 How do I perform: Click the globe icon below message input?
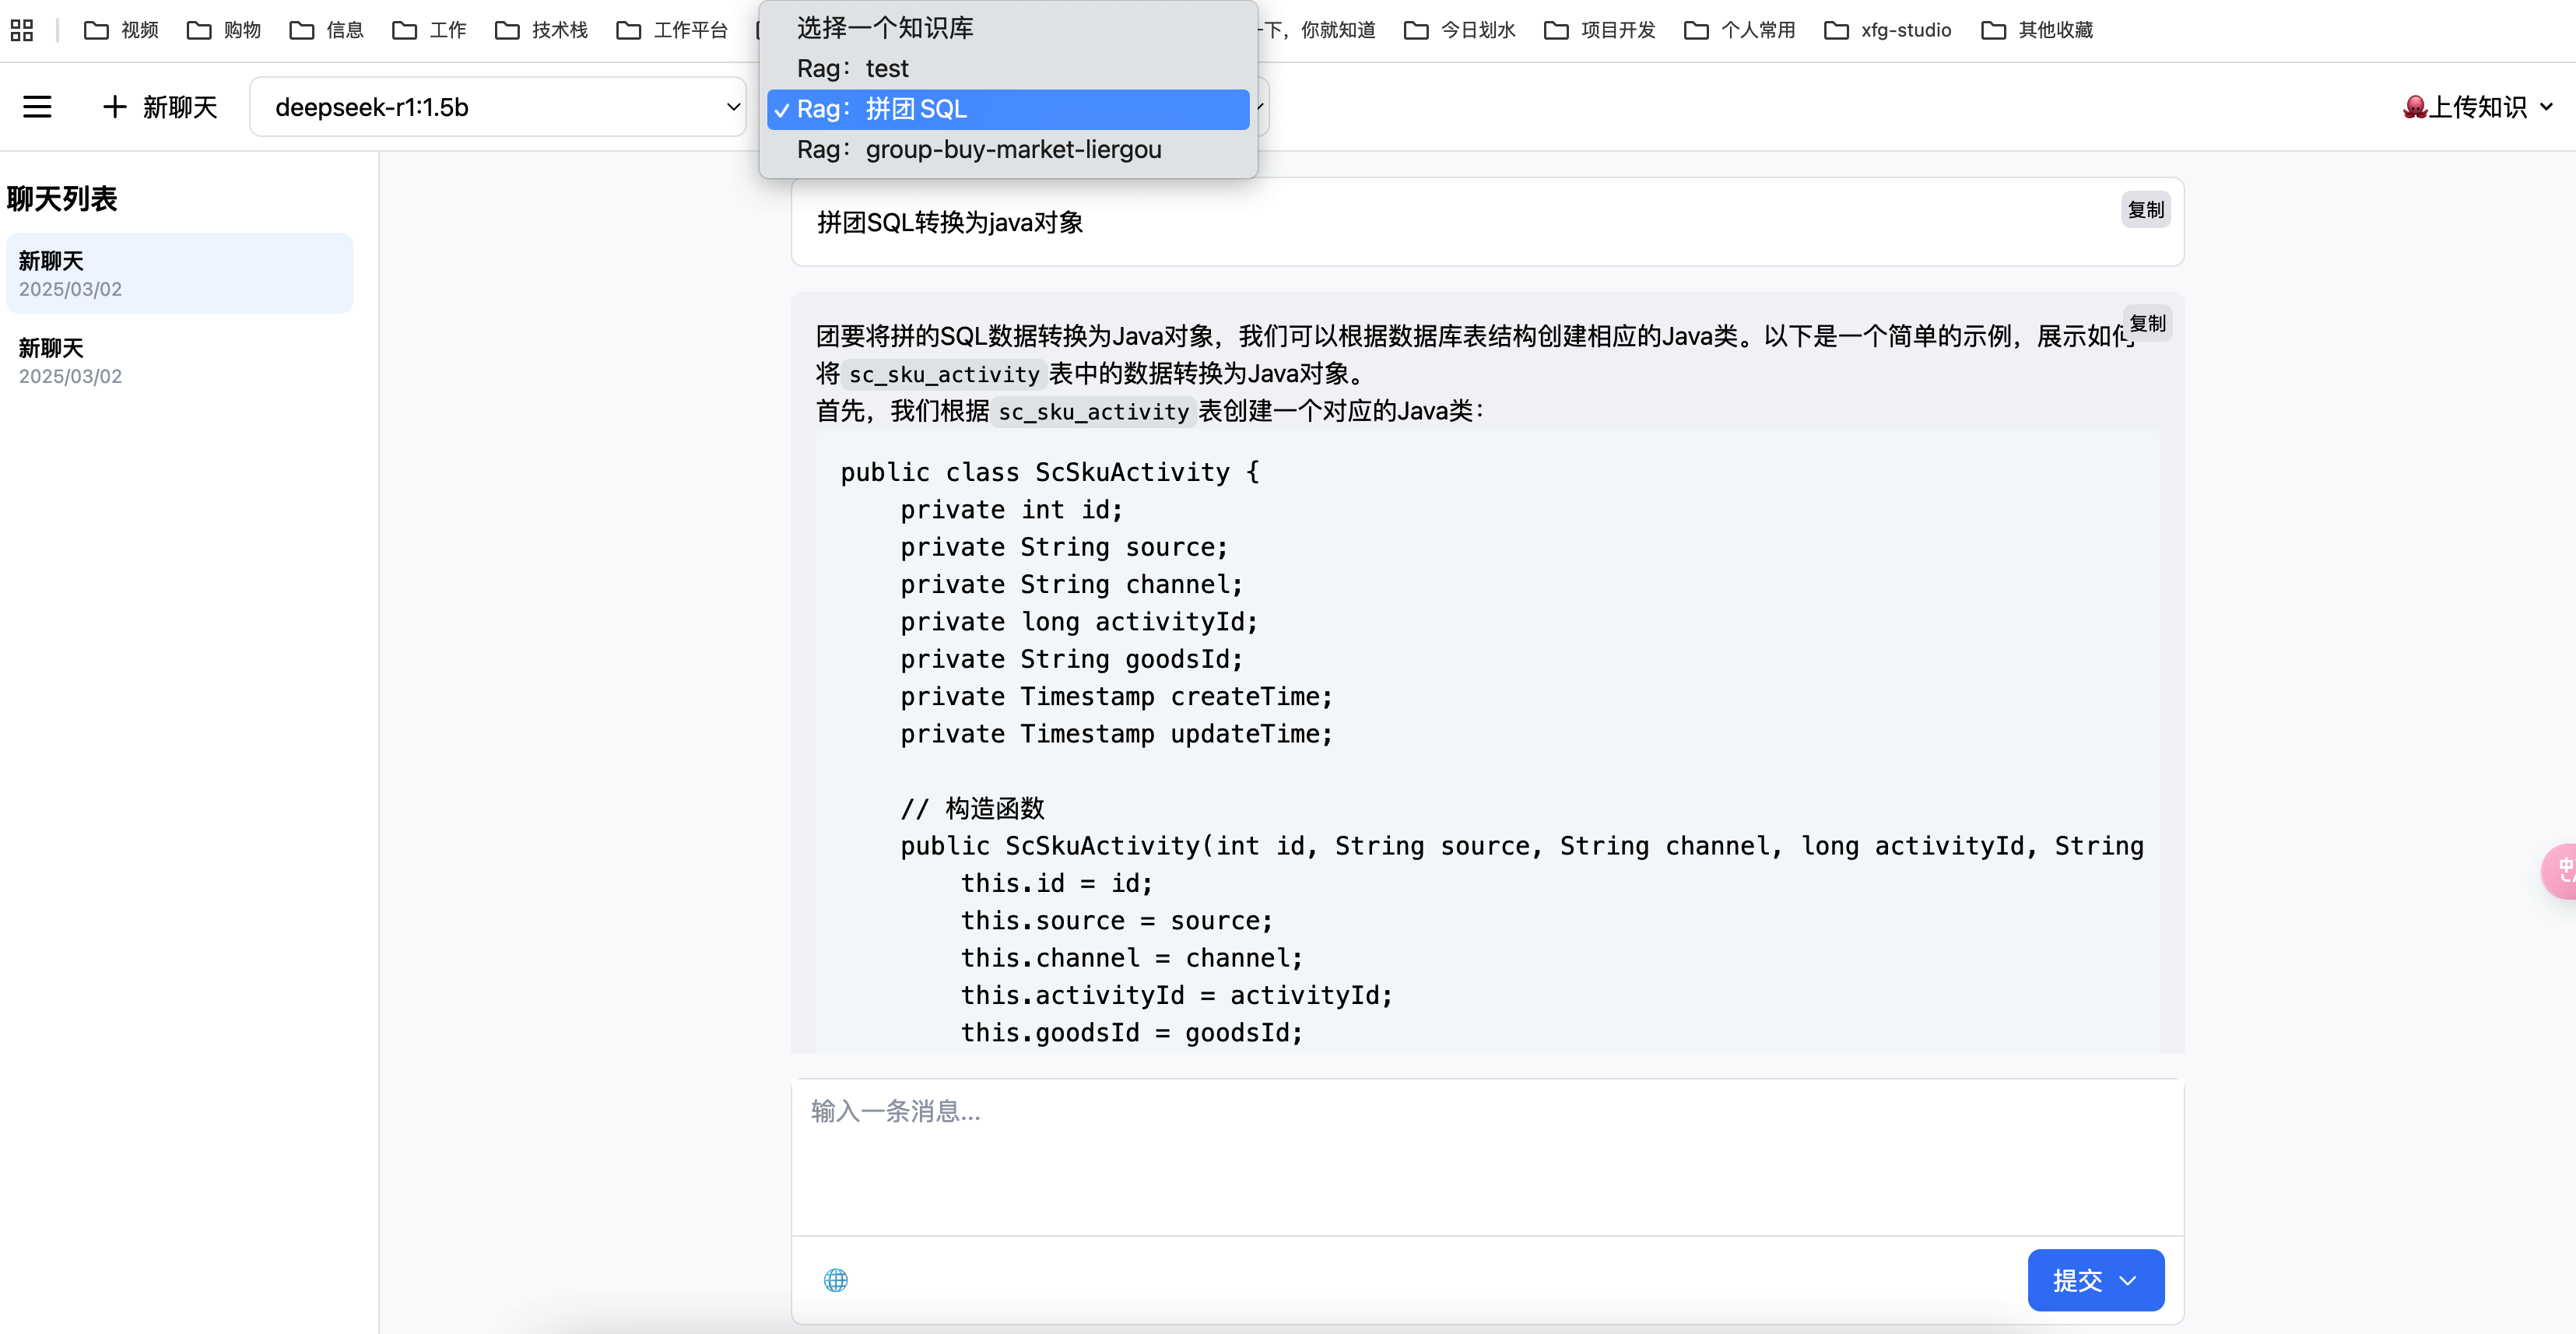[x=835, y=1279]
